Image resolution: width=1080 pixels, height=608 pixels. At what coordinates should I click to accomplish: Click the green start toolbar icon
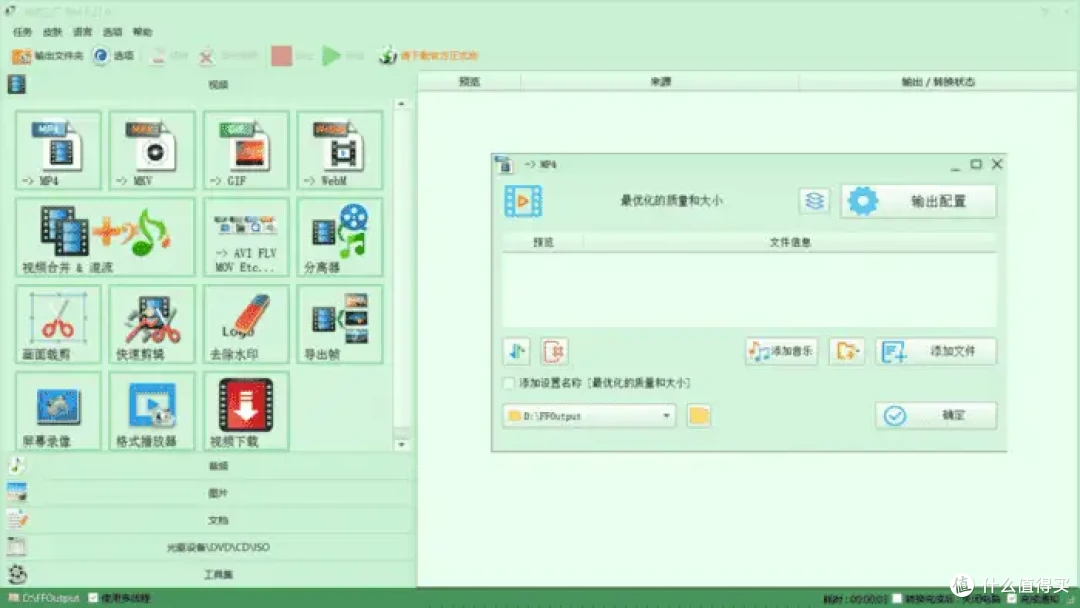click(x=331, y=56)
